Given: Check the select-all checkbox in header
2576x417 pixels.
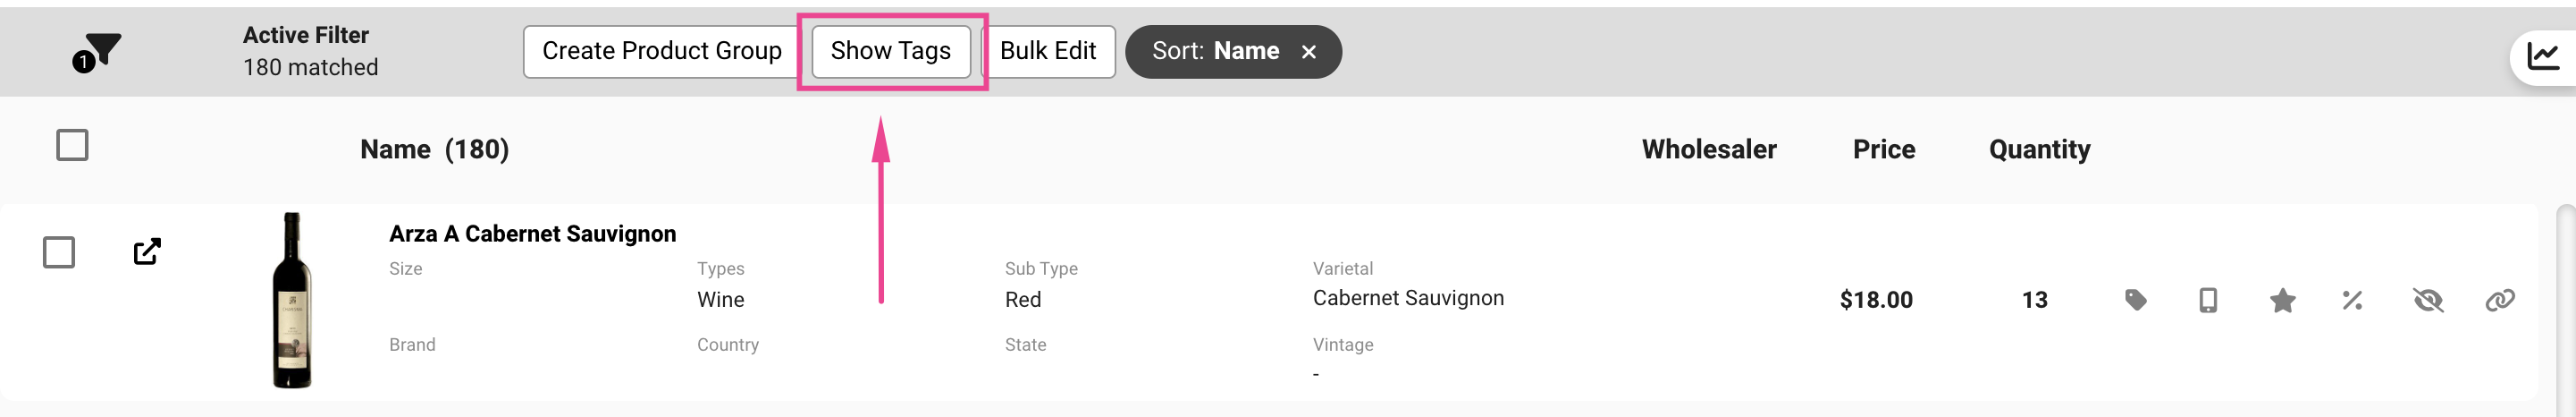Looking at the screenshot, I should (72, 145).
